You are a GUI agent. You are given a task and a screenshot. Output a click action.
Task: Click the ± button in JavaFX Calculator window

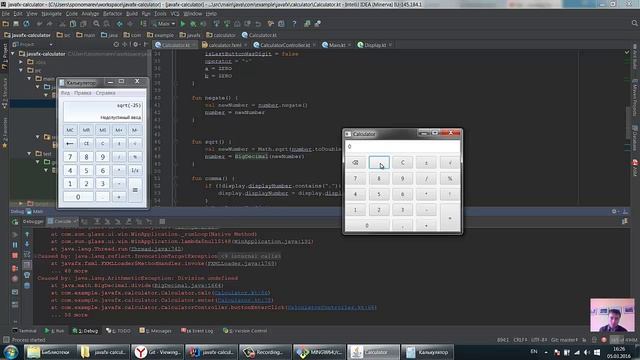[426, 162]
